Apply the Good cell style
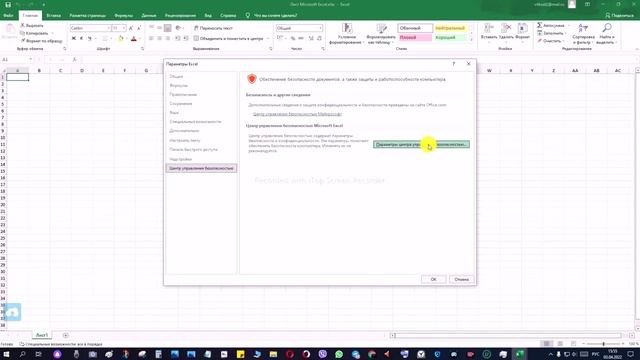640x360 pixels. tap(450, 38)
